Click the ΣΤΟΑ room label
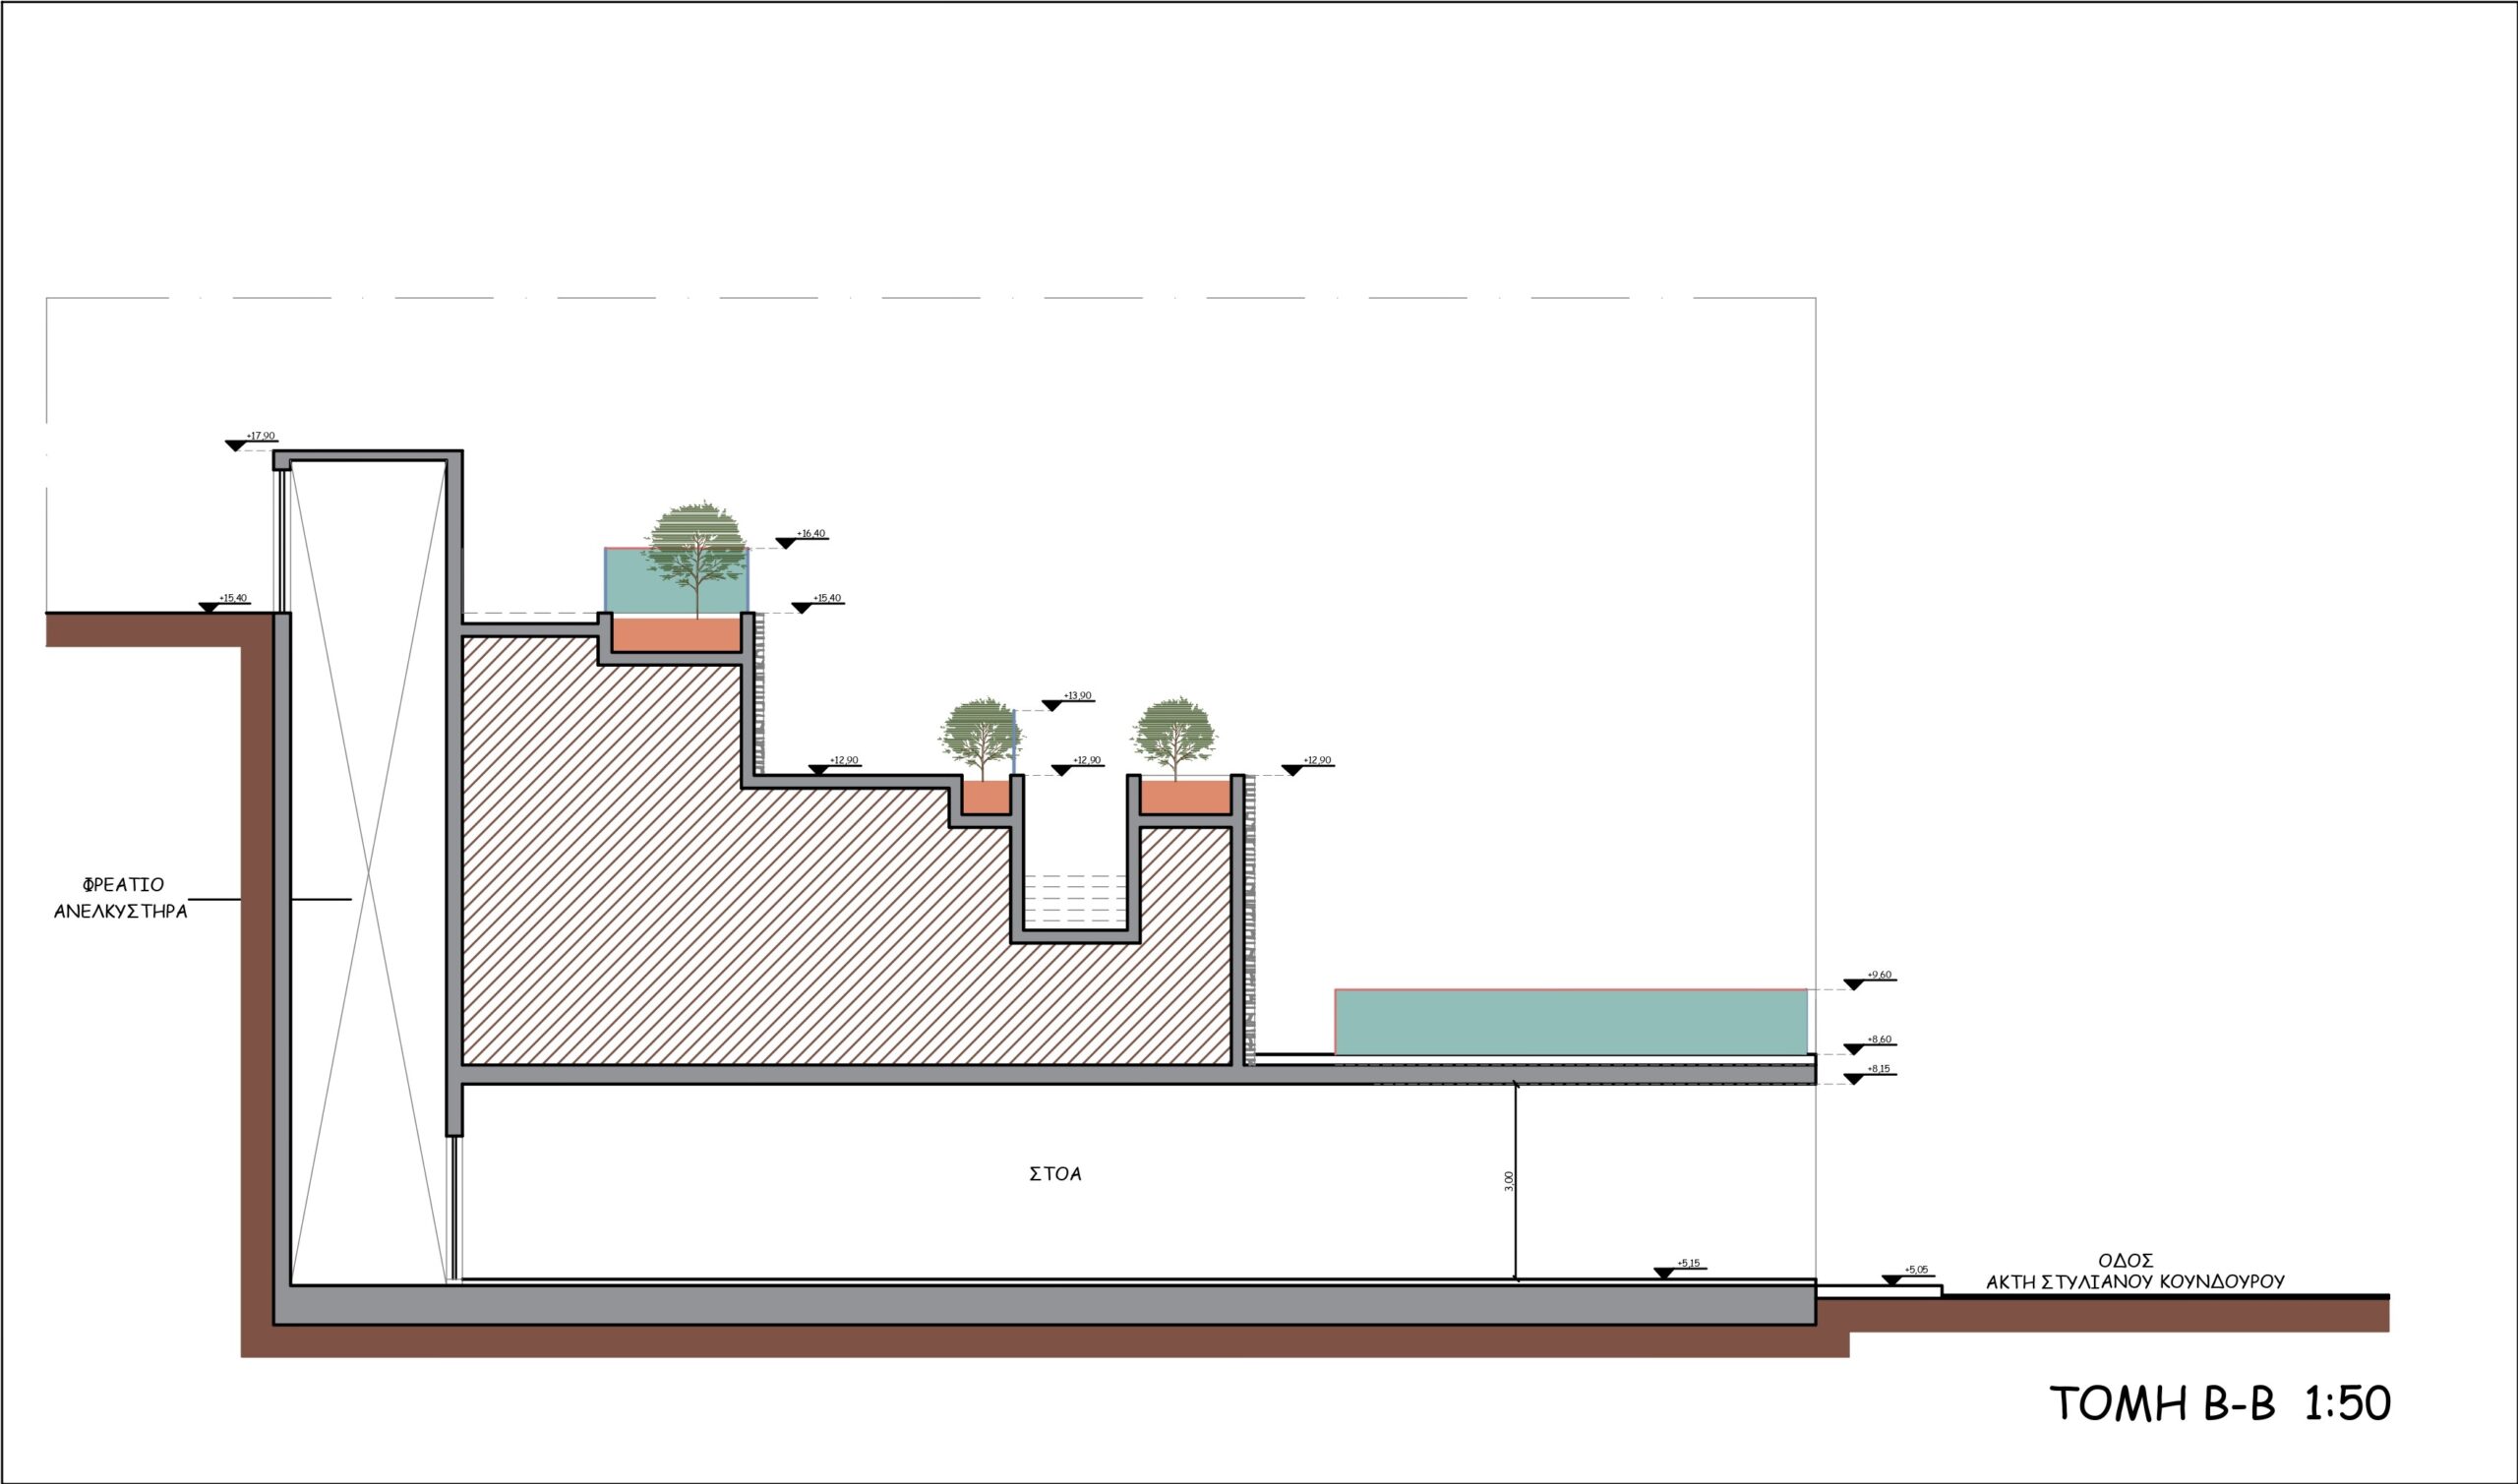This screenshot has height=1484, width=2518. click(1055, 1175)
